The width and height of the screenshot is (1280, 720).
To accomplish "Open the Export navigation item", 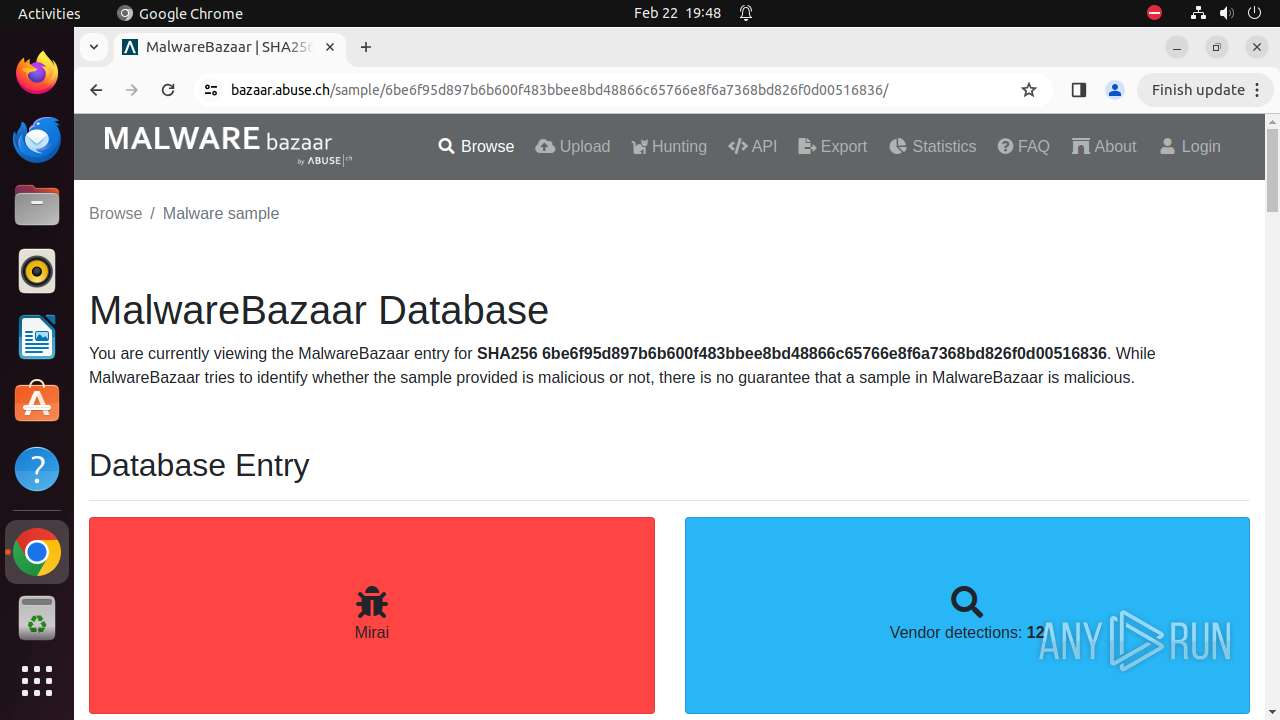I will [x=833, y=146].
